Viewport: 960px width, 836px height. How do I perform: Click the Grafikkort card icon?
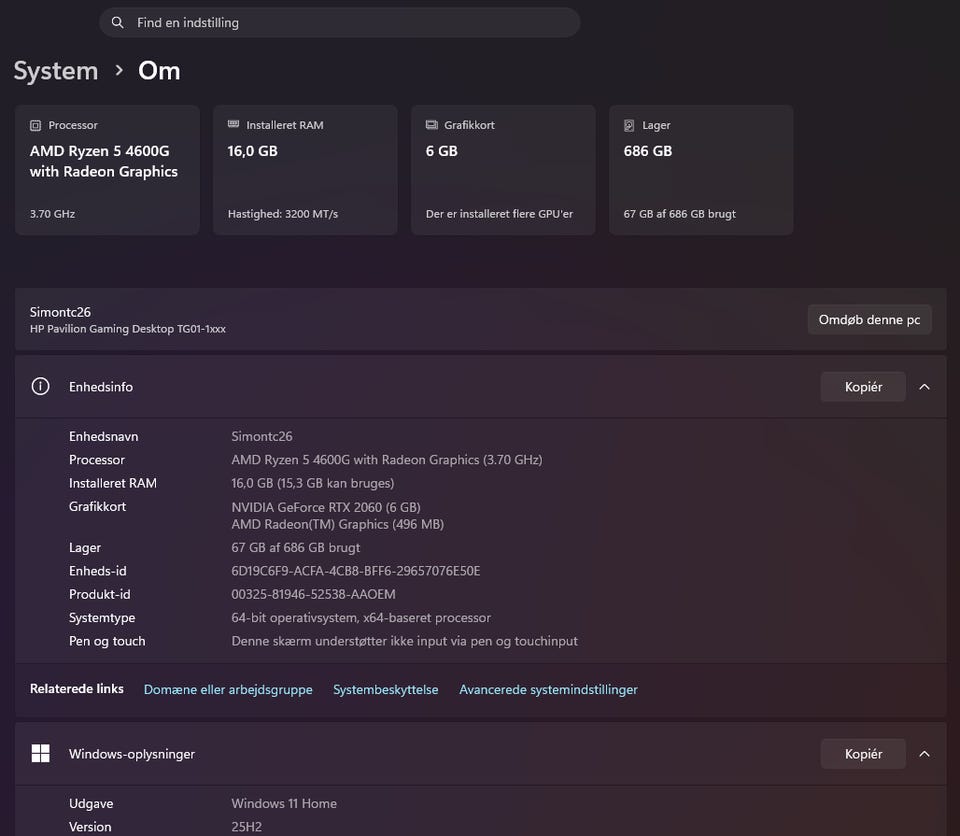[432, 125]
